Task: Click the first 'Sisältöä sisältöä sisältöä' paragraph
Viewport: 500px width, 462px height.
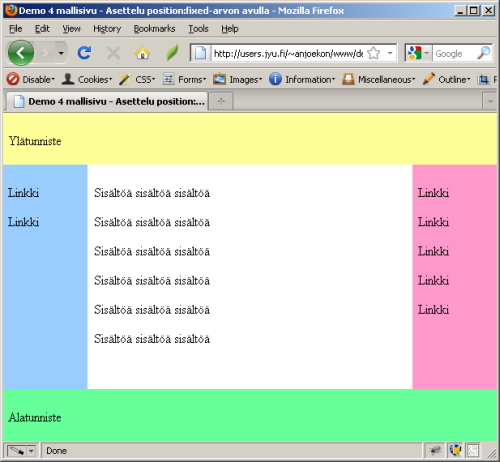Action: pos(152,193)
